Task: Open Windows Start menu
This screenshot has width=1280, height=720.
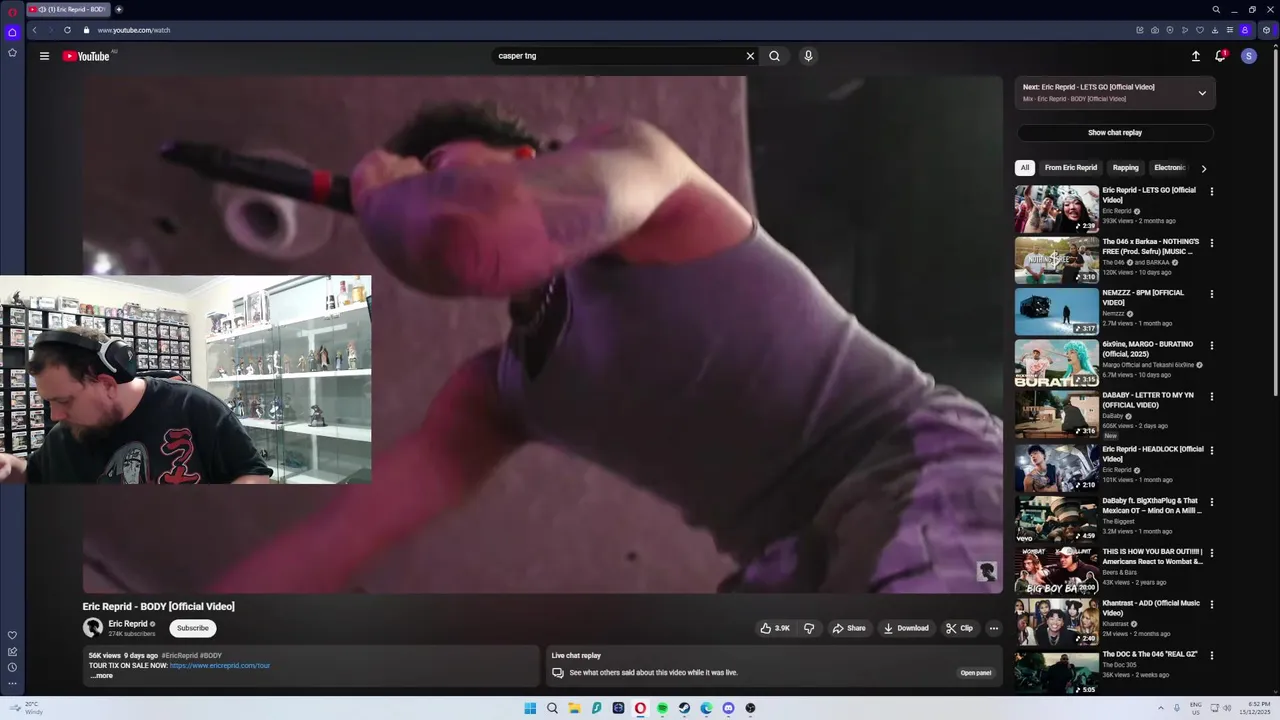Action: (x=530, y=708)
